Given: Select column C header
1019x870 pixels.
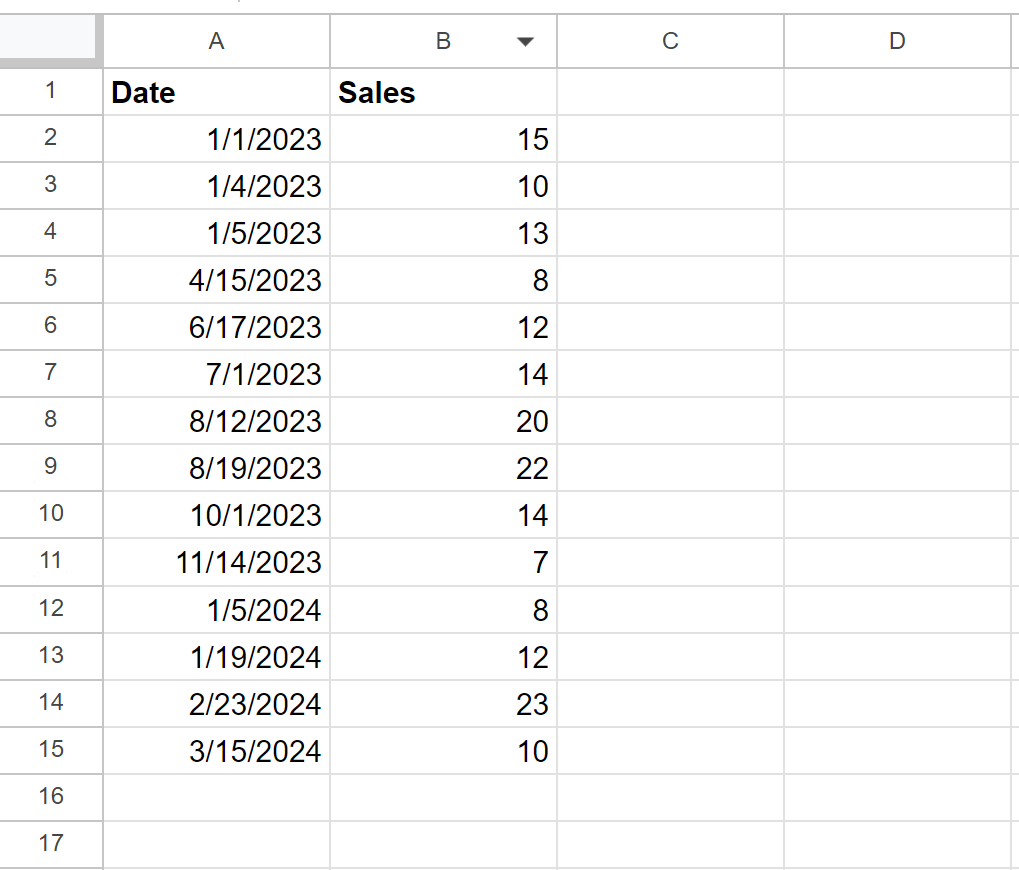Looking at the screenshot, I should tap(670, 42).
